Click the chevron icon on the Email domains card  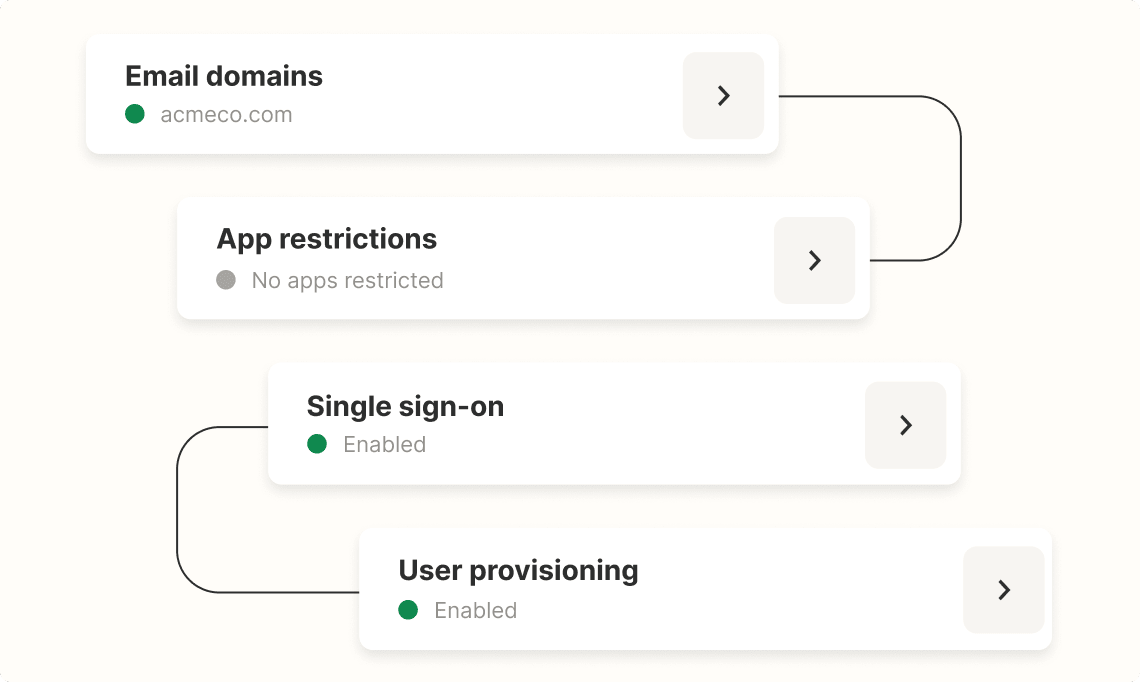click(723, 95)
